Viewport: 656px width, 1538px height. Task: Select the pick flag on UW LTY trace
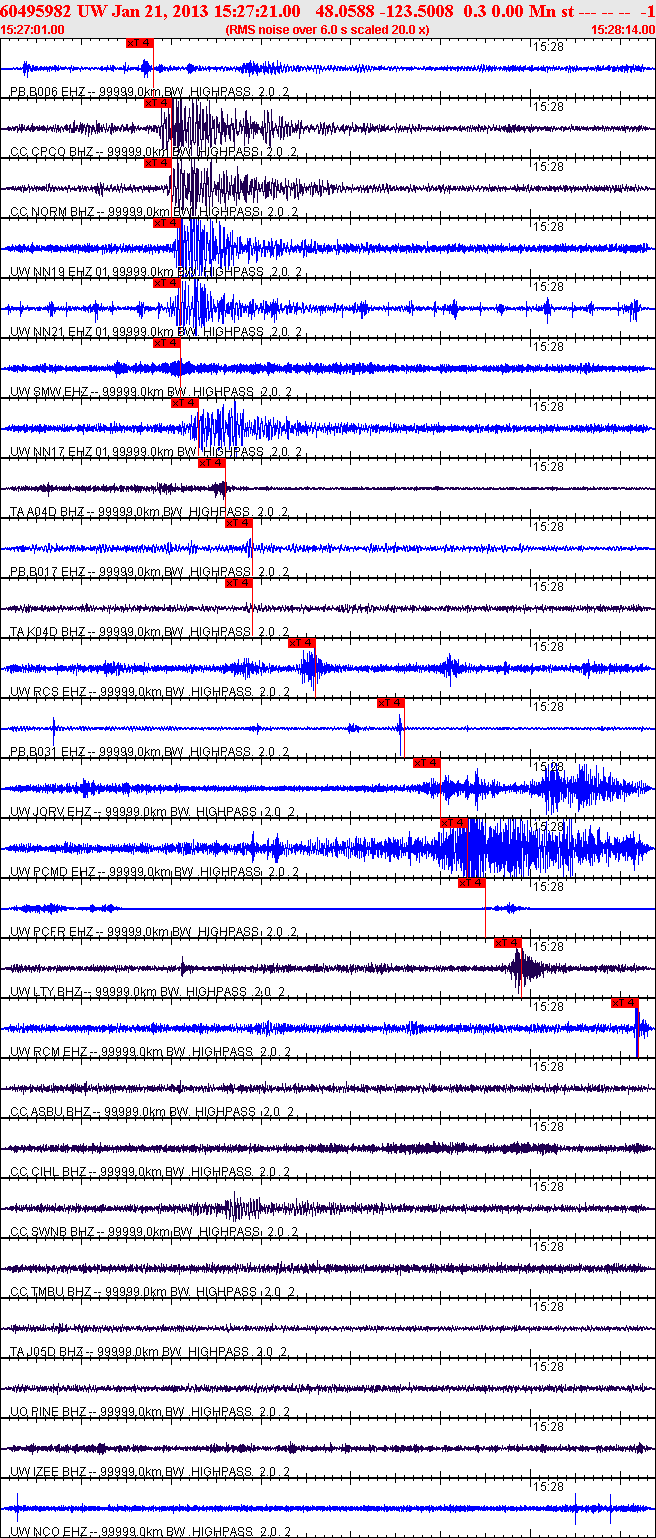[508, 943]
